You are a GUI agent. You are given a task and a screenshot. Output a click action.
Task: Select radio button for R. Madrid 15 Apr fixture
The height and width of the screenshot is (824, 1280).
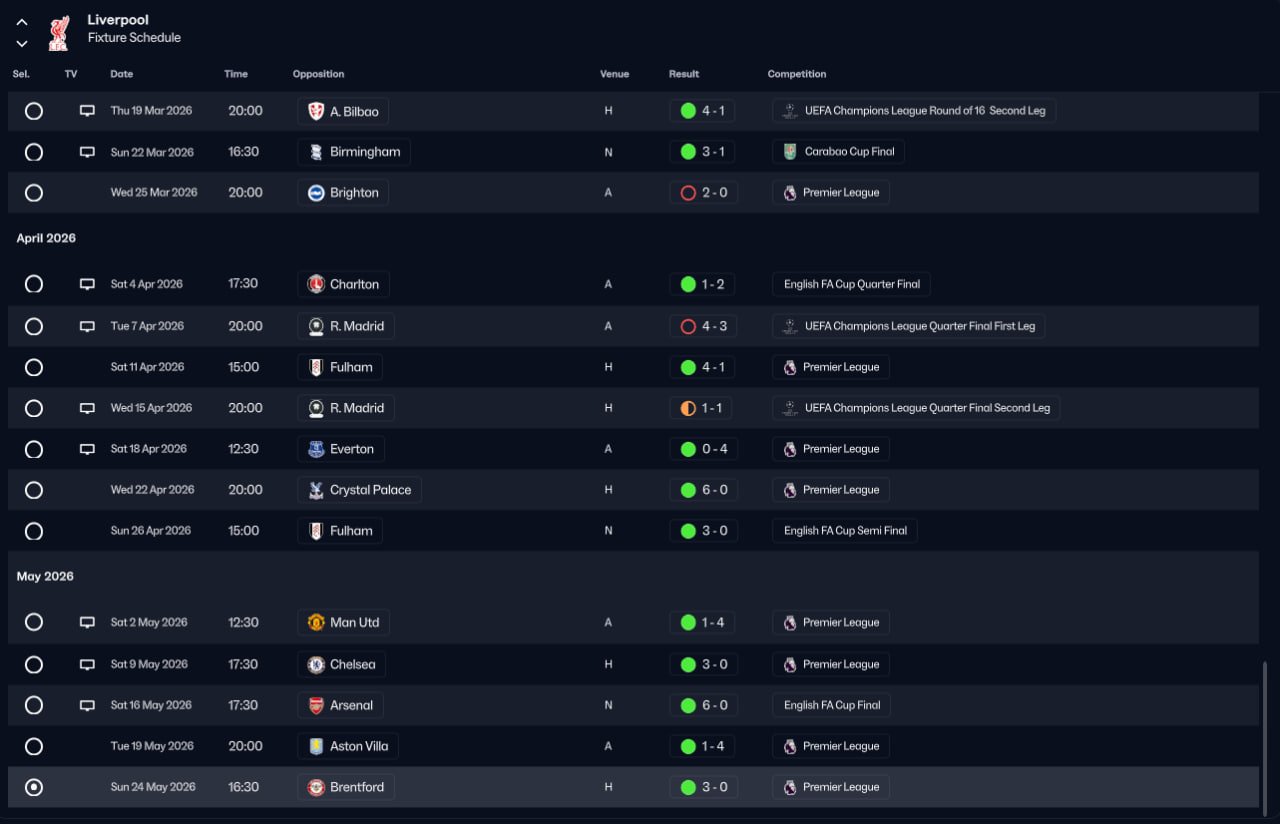pyautogui.click(x=34, y=408)
